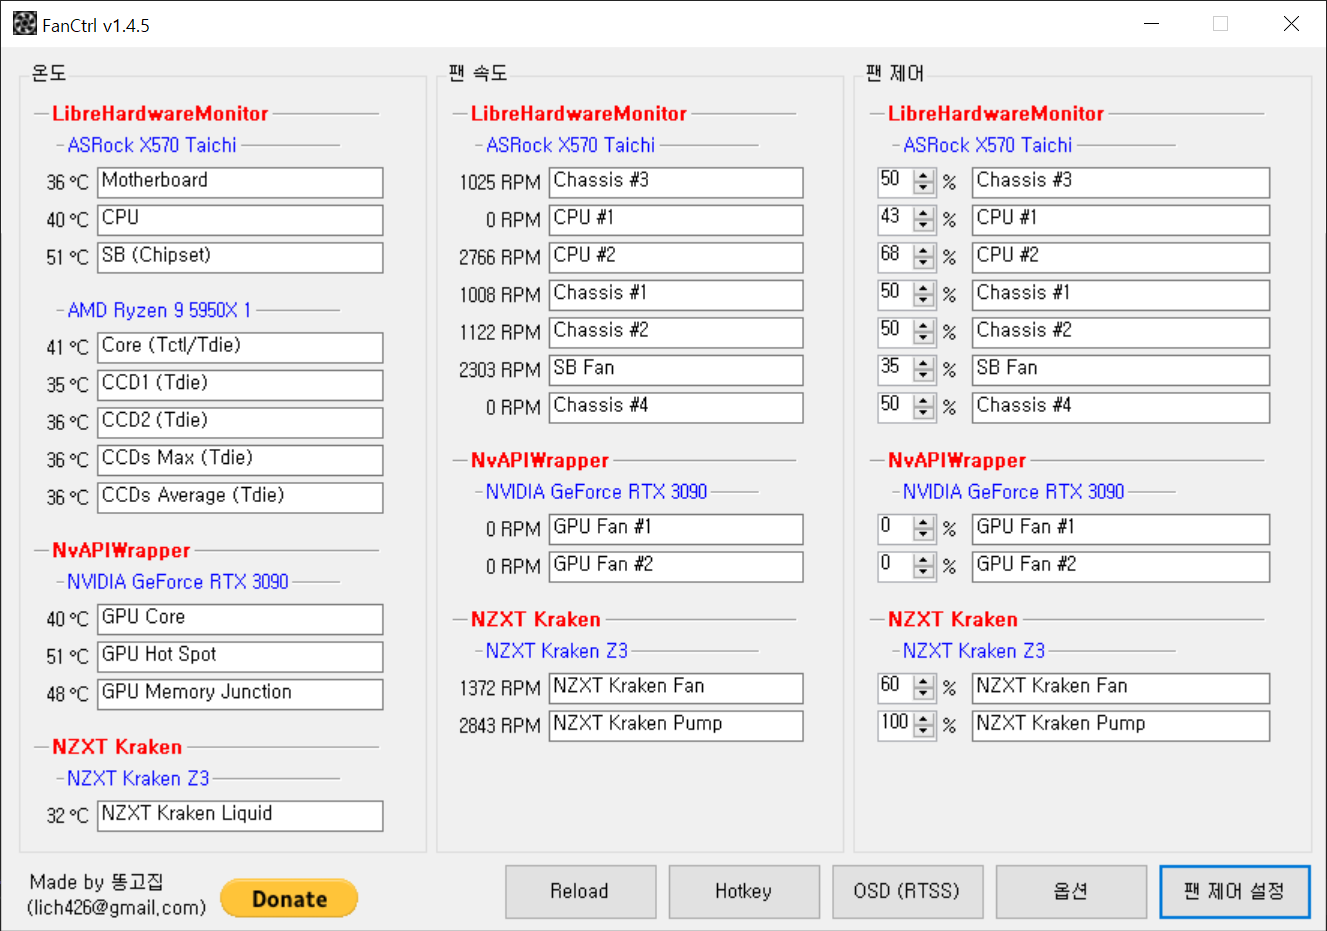The width and height of the screenshot is (1327, 931).
Task: Lower GPU Fan #2 control percentage with down arrow
Action: click(924, 572)
